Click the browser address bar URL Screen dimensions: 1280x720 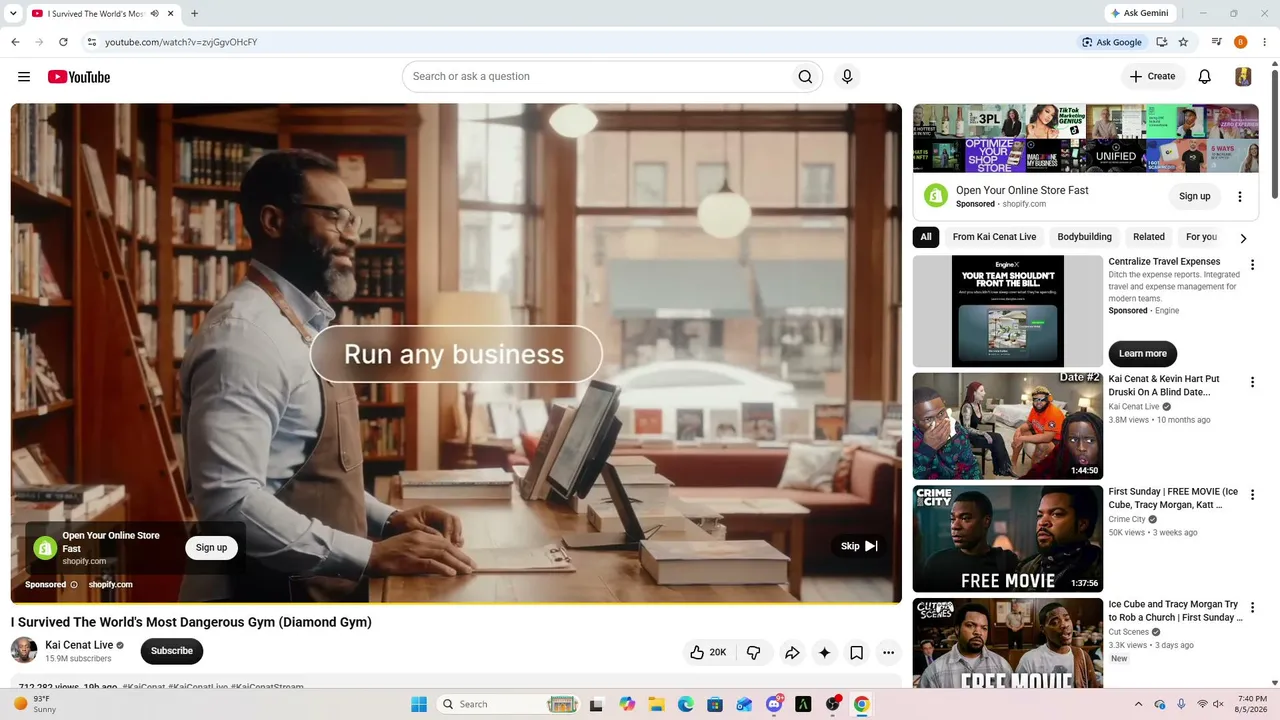pyautogui.click(x=181, y=42)
